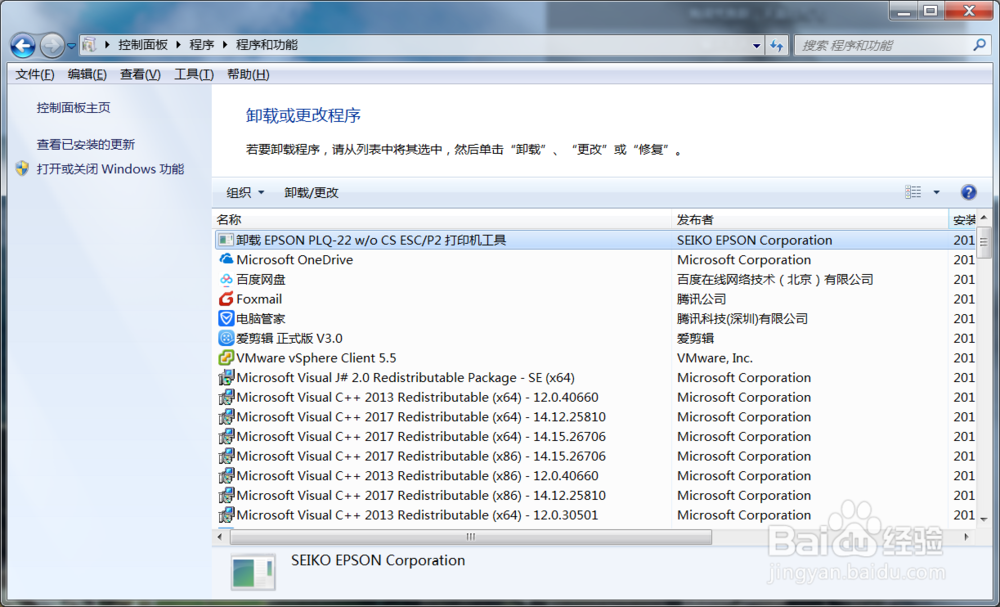1000x607 pixels.
Task: Click the EPSON PLQ-22 printer tool icon
Action: tap(226, 240)
